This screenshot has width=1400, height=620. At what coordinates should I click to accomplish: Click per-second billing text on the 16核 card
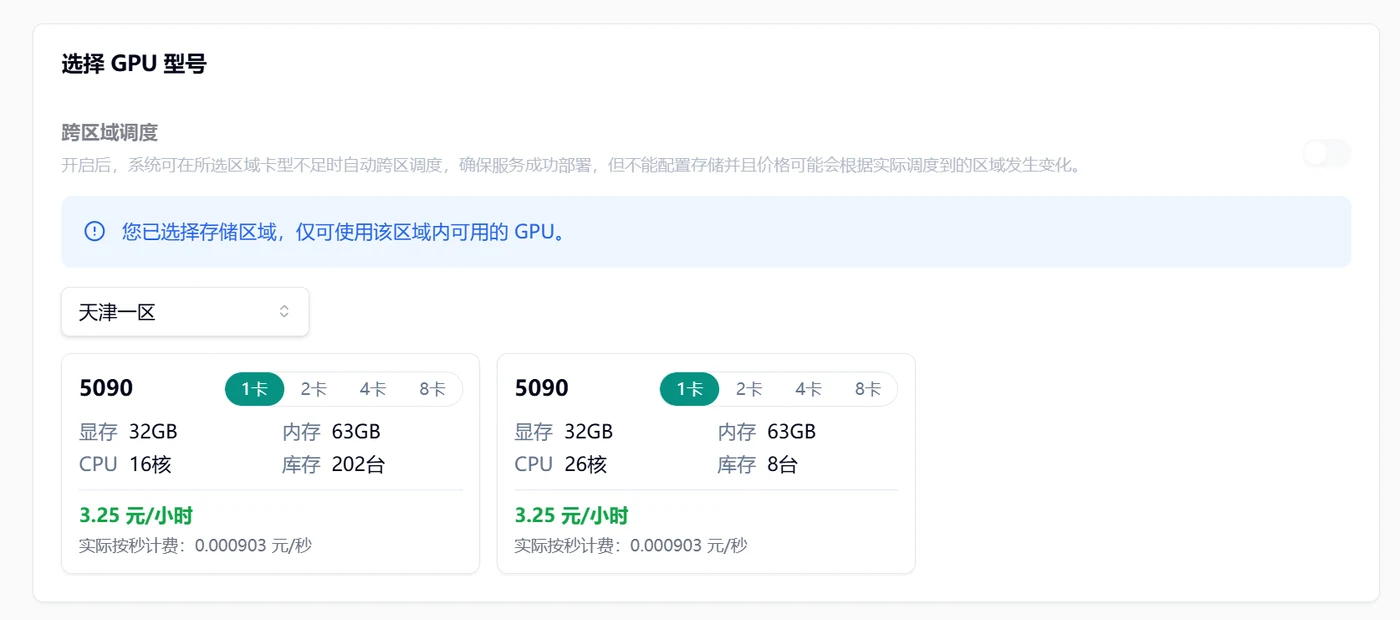pyautogui.click(x=195, y=546)
